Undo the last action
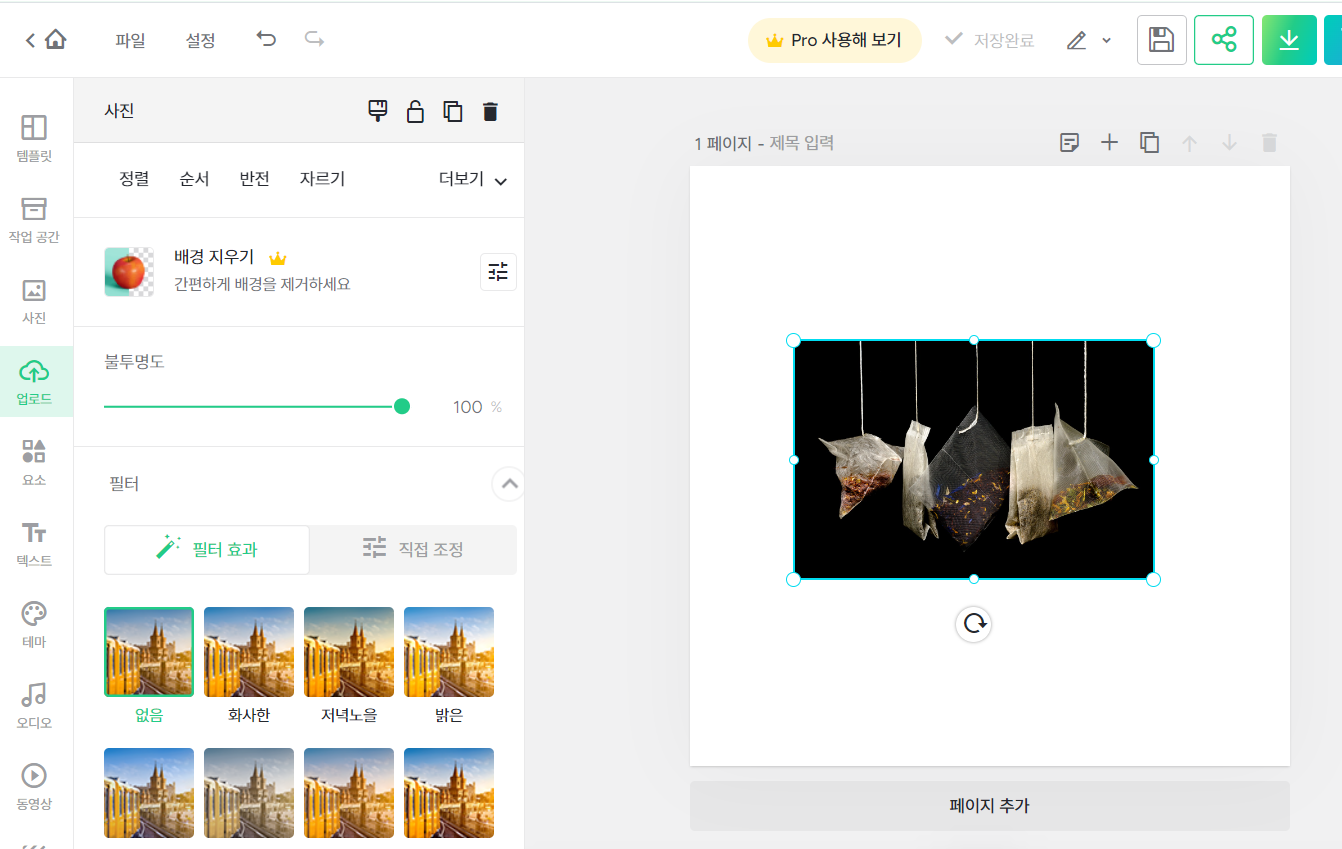 tap(266, 40)
